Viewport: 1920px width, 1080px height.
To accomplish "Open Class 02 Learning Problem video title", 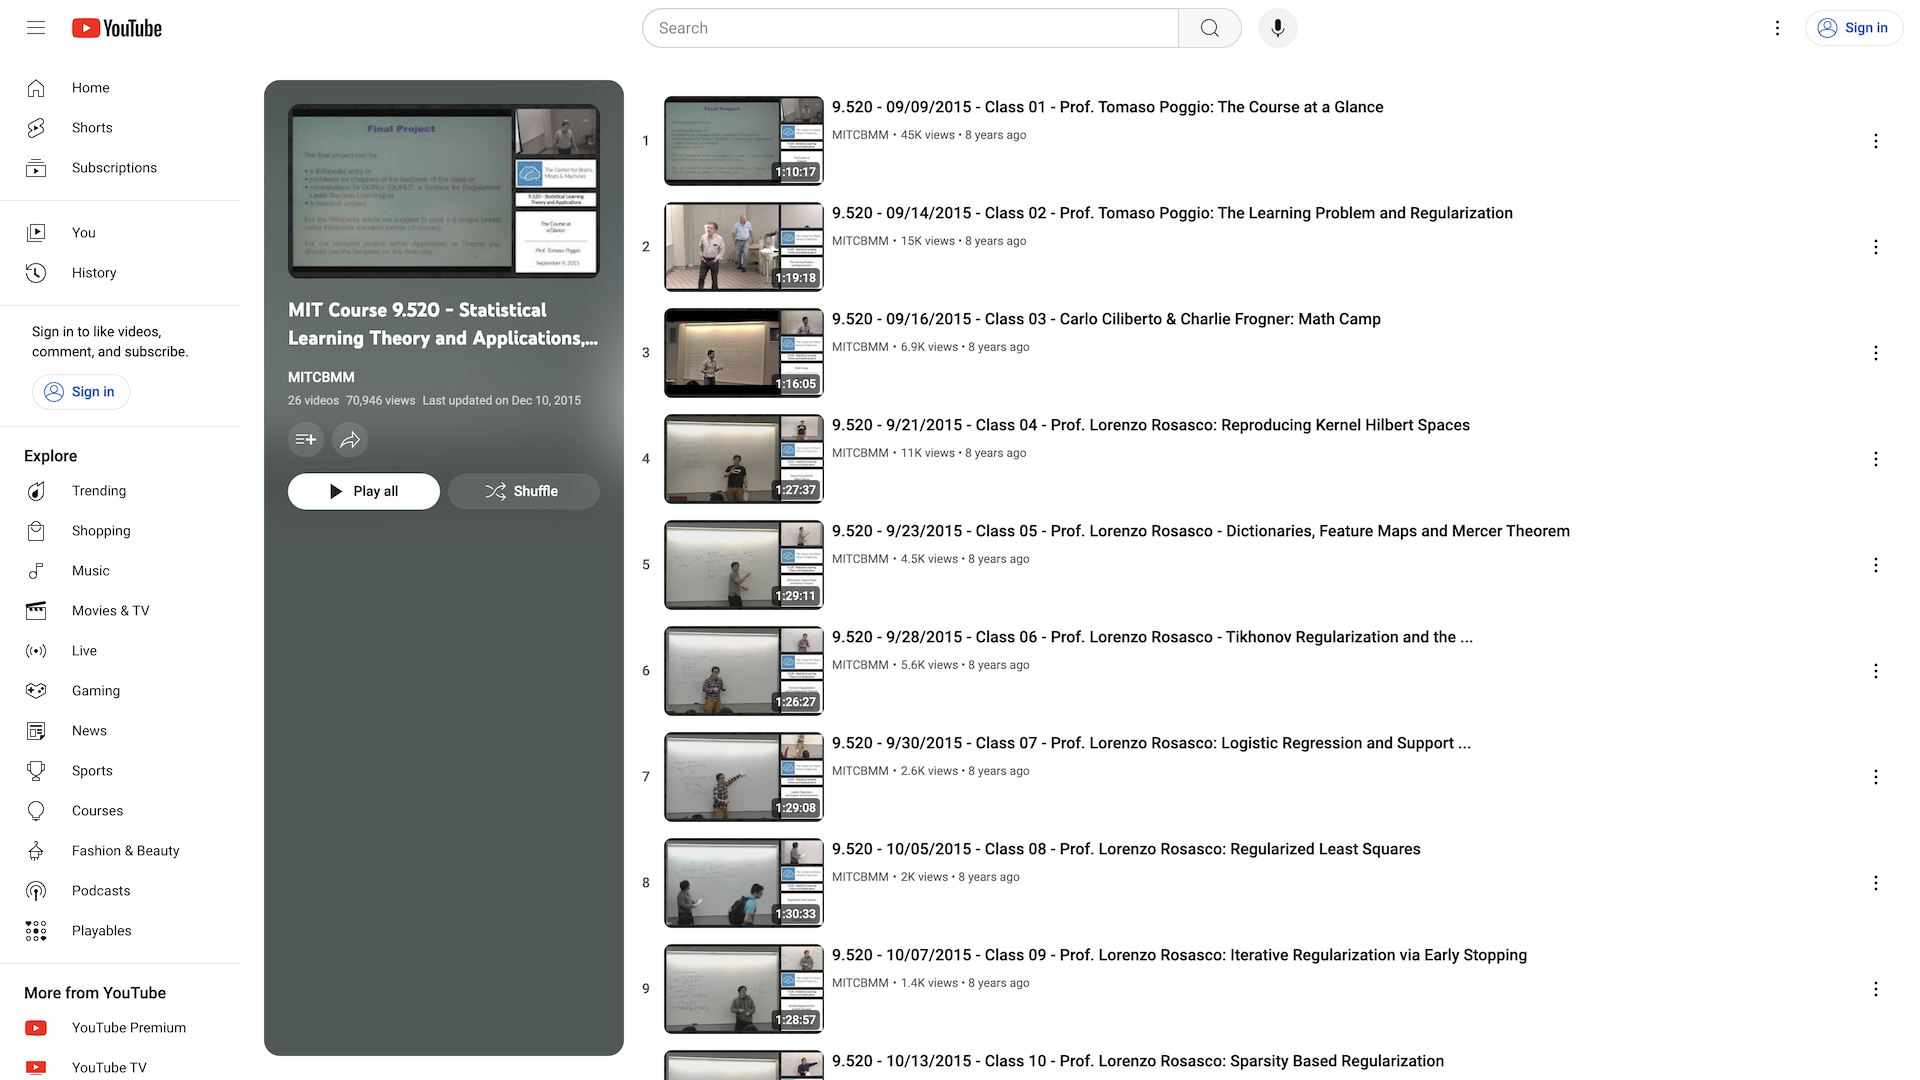I will [x=1172, y=213].
